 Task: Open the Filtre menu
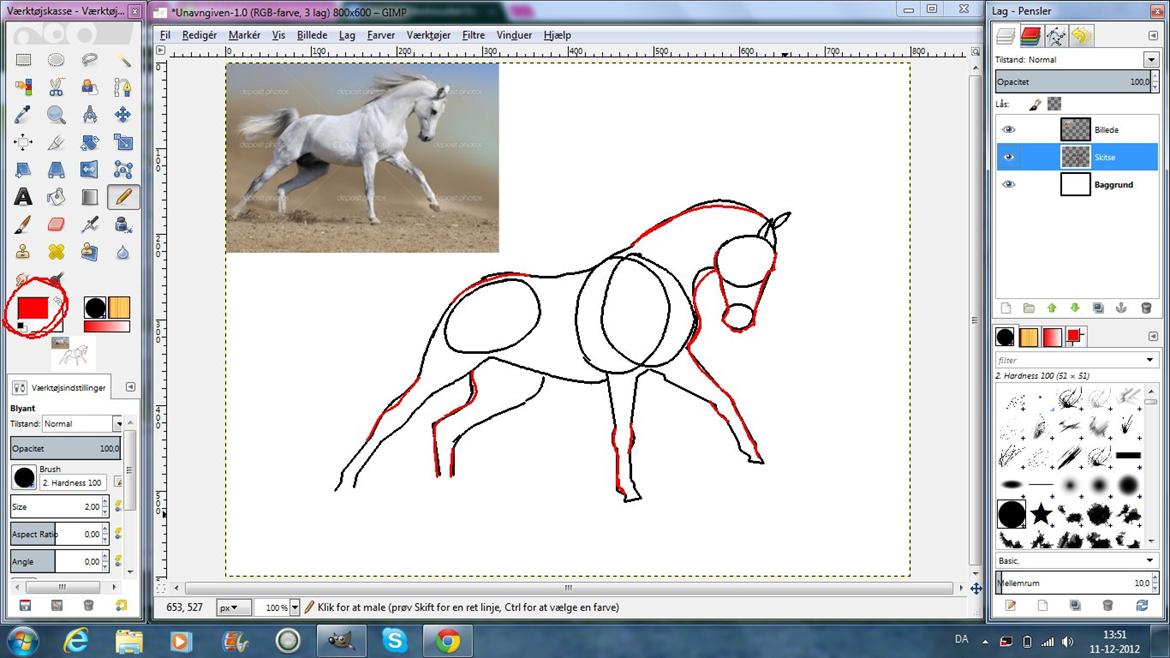tap(473, 34)
